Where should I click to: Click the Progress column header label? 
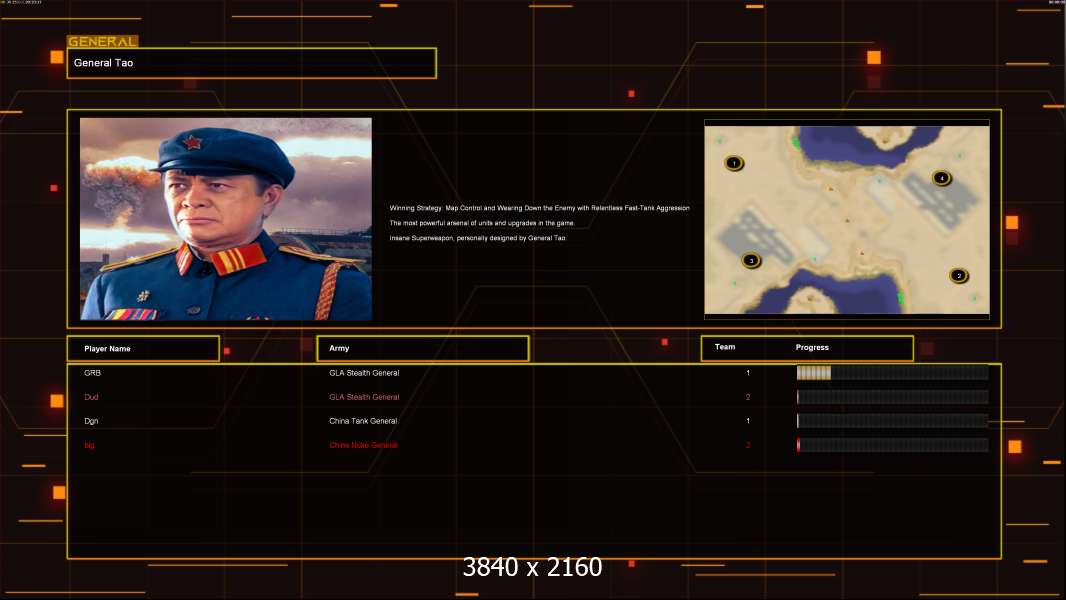click(x=812, y=347)
